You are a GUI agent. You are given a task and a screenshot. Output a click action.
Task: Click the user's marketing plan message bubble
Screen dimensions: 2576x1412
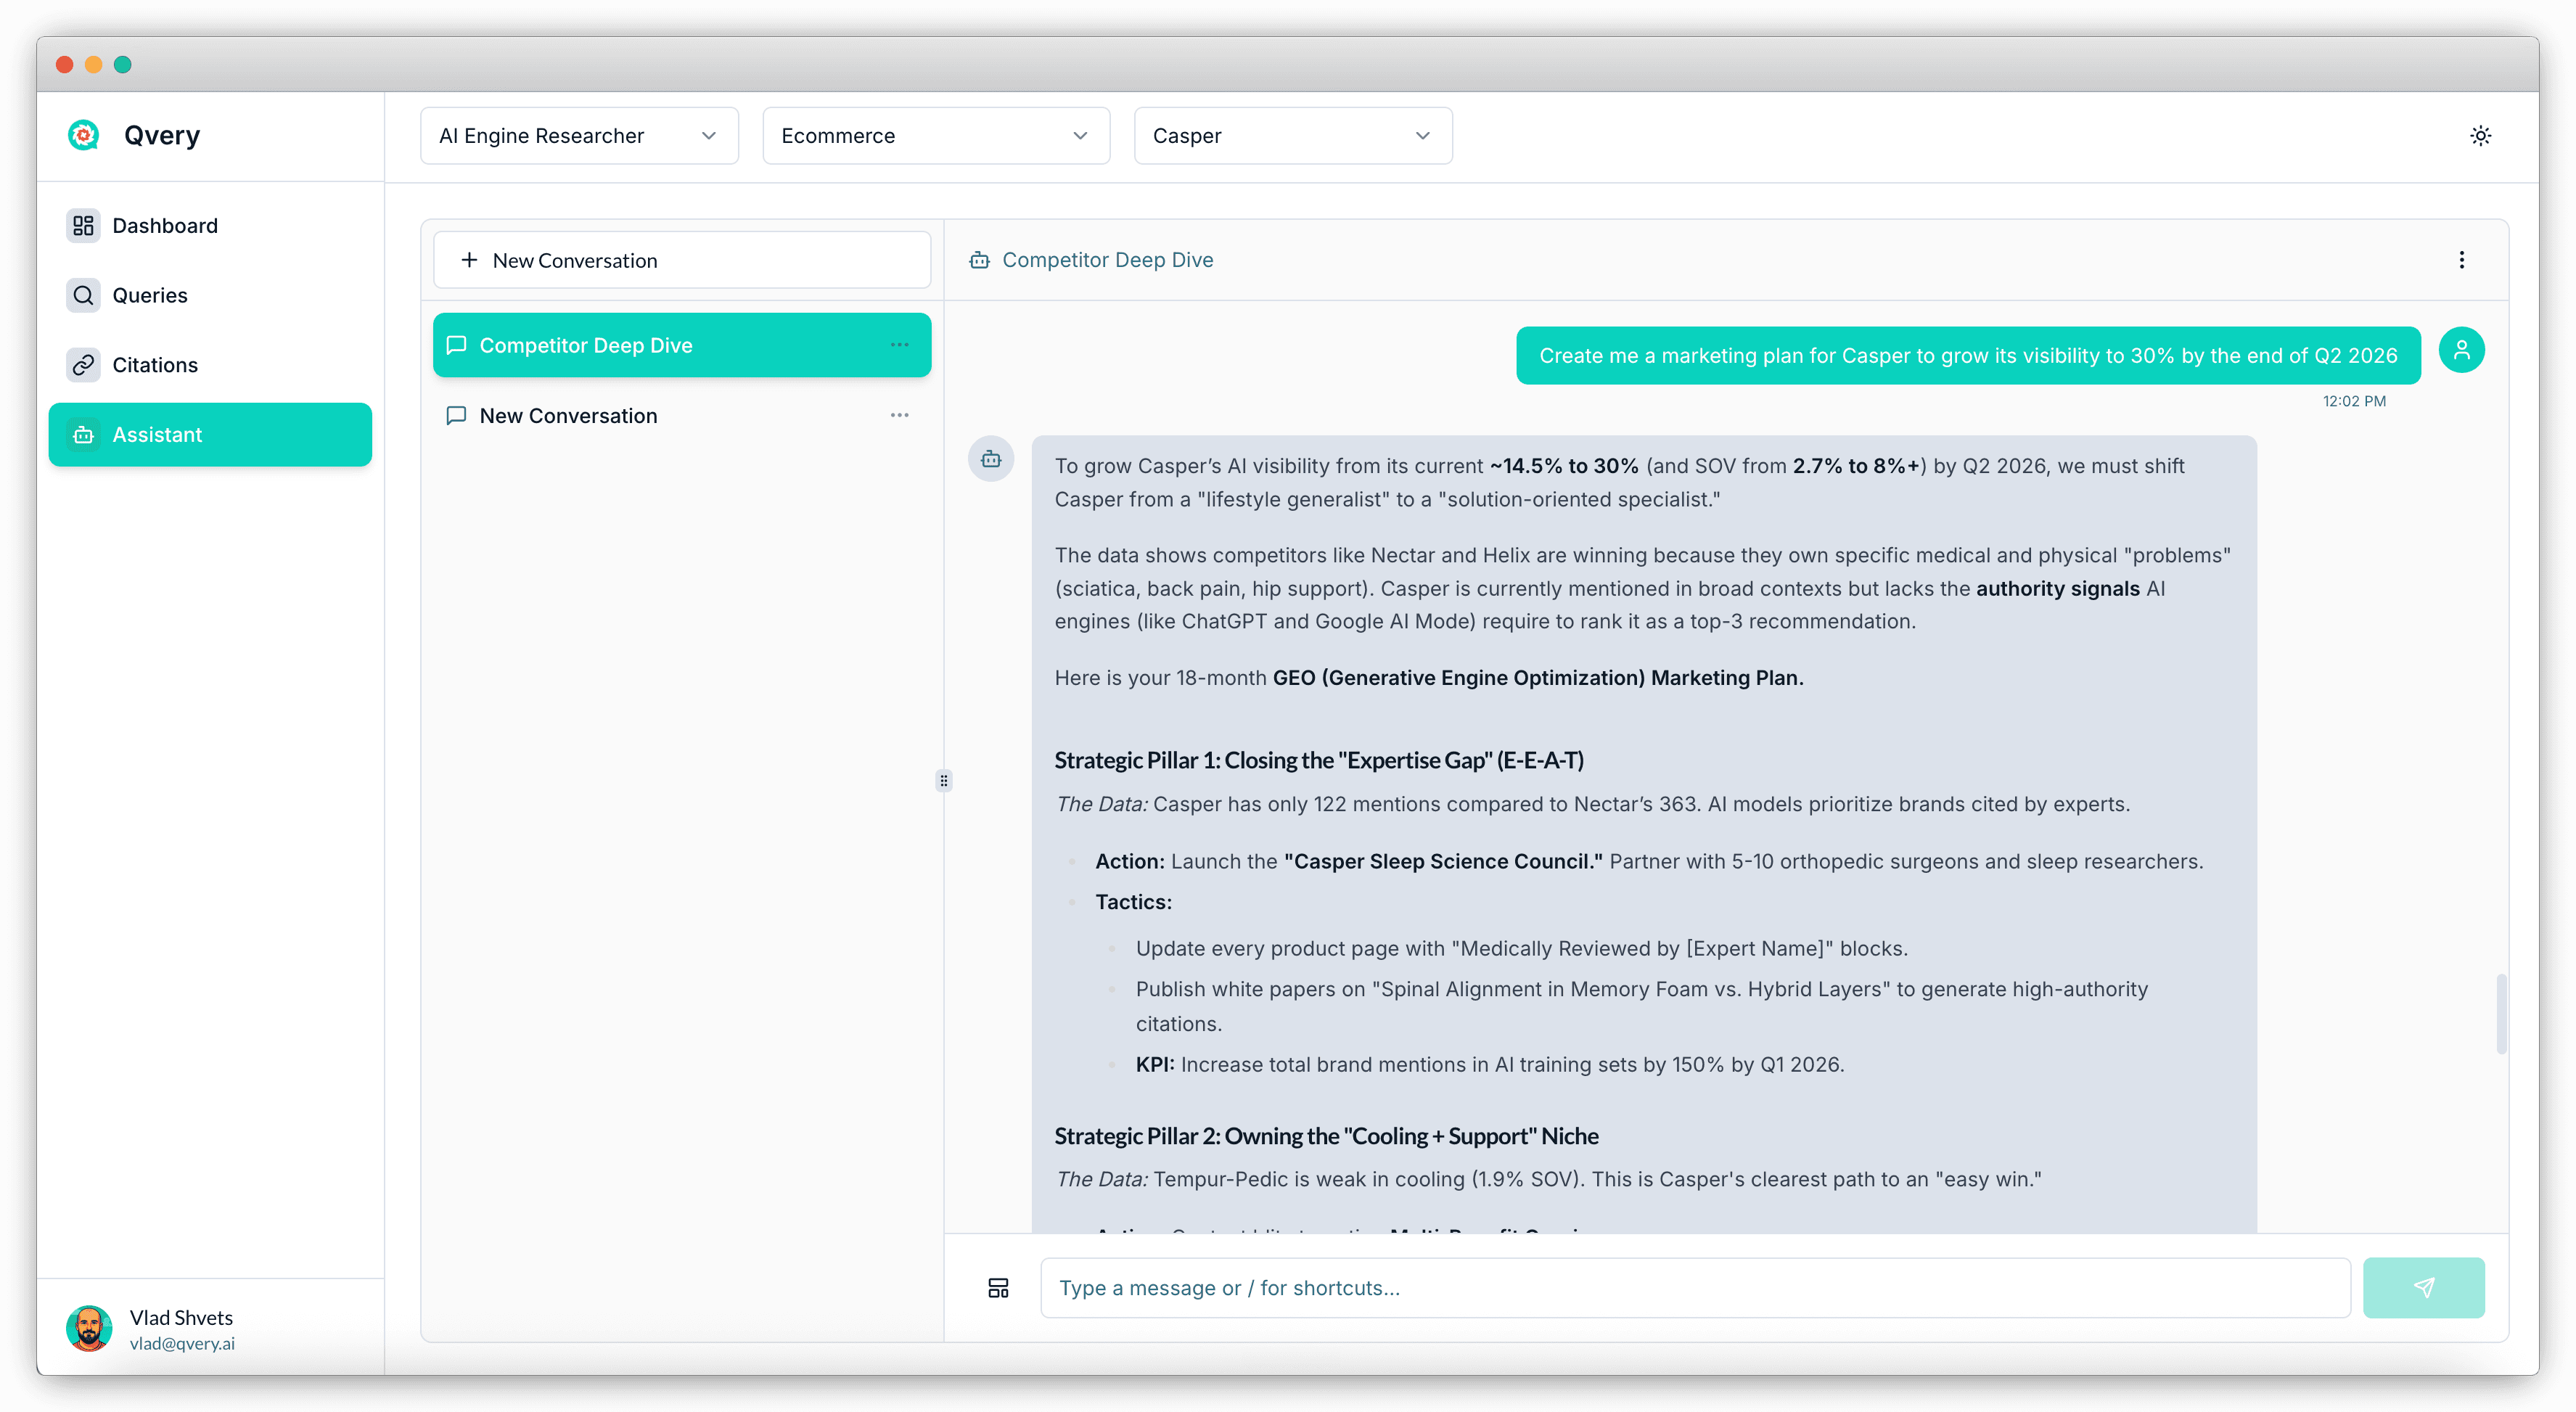click(x=1967, y=356)
